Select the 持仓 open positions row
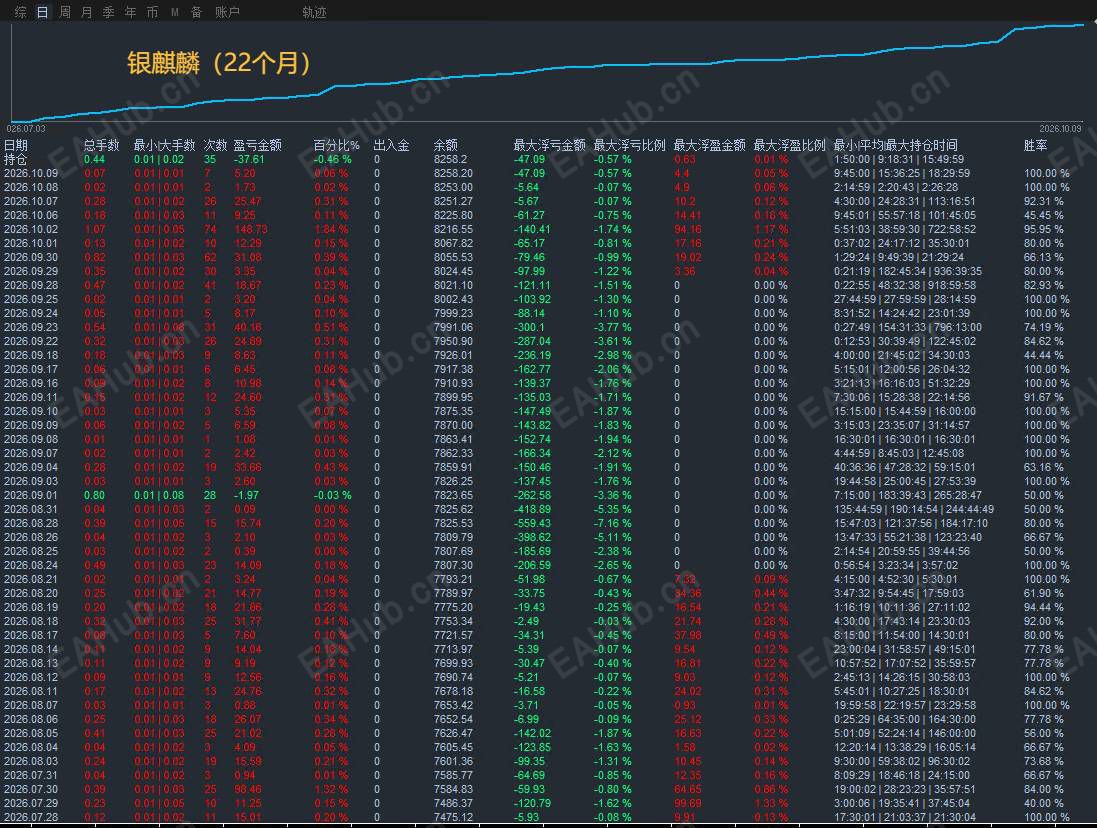This screenshot has width=1097, height=828. [548, 159]
